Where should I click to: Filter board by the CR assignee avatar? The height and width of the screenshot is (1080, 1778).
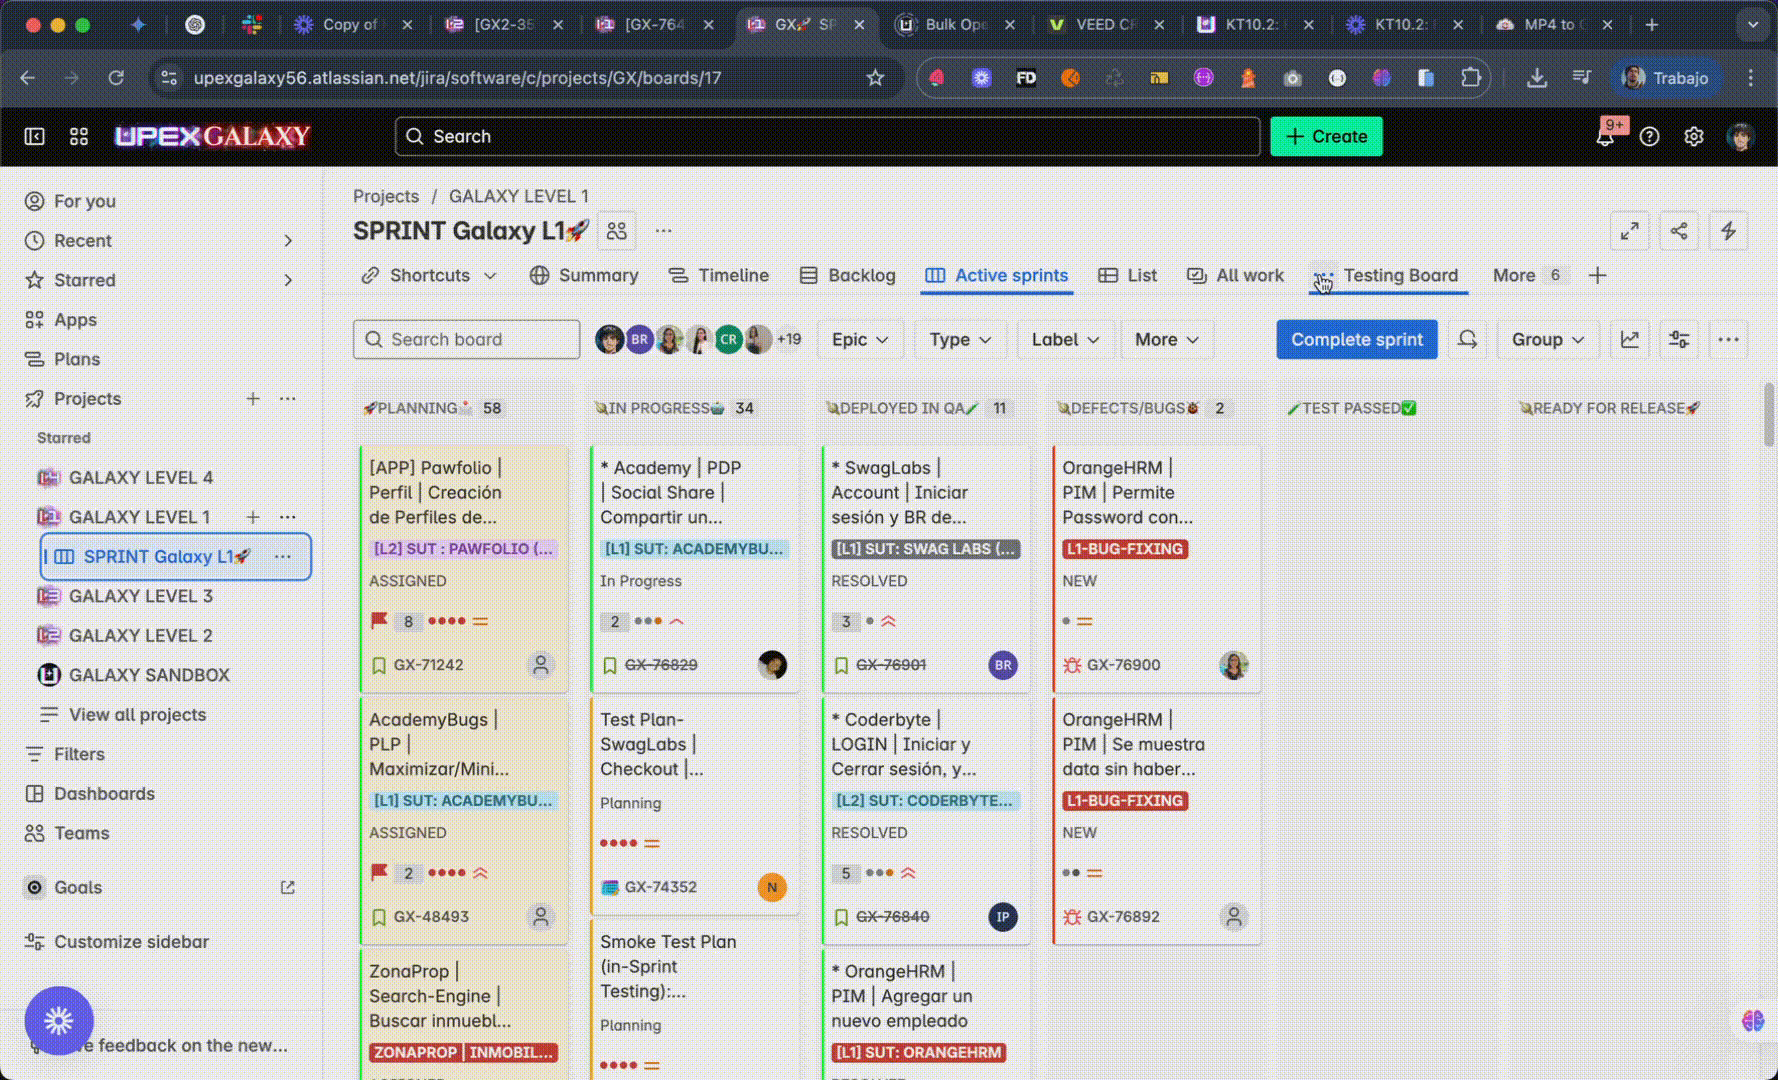(728, 340)
